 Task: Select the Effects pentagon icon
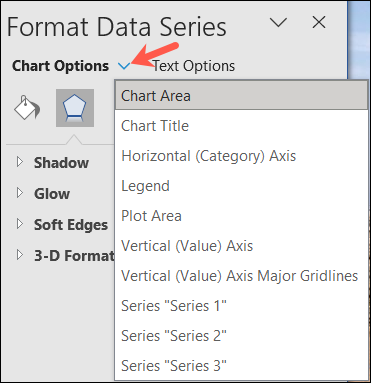(75, 108)
